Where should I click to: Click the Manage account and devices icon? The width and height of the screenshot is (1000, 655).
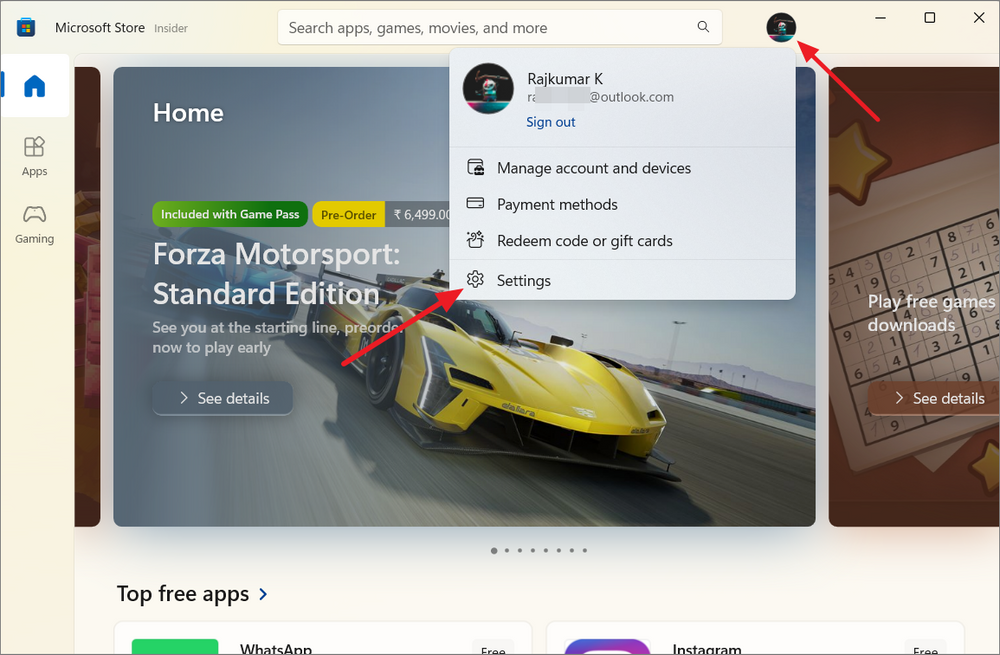475,168
